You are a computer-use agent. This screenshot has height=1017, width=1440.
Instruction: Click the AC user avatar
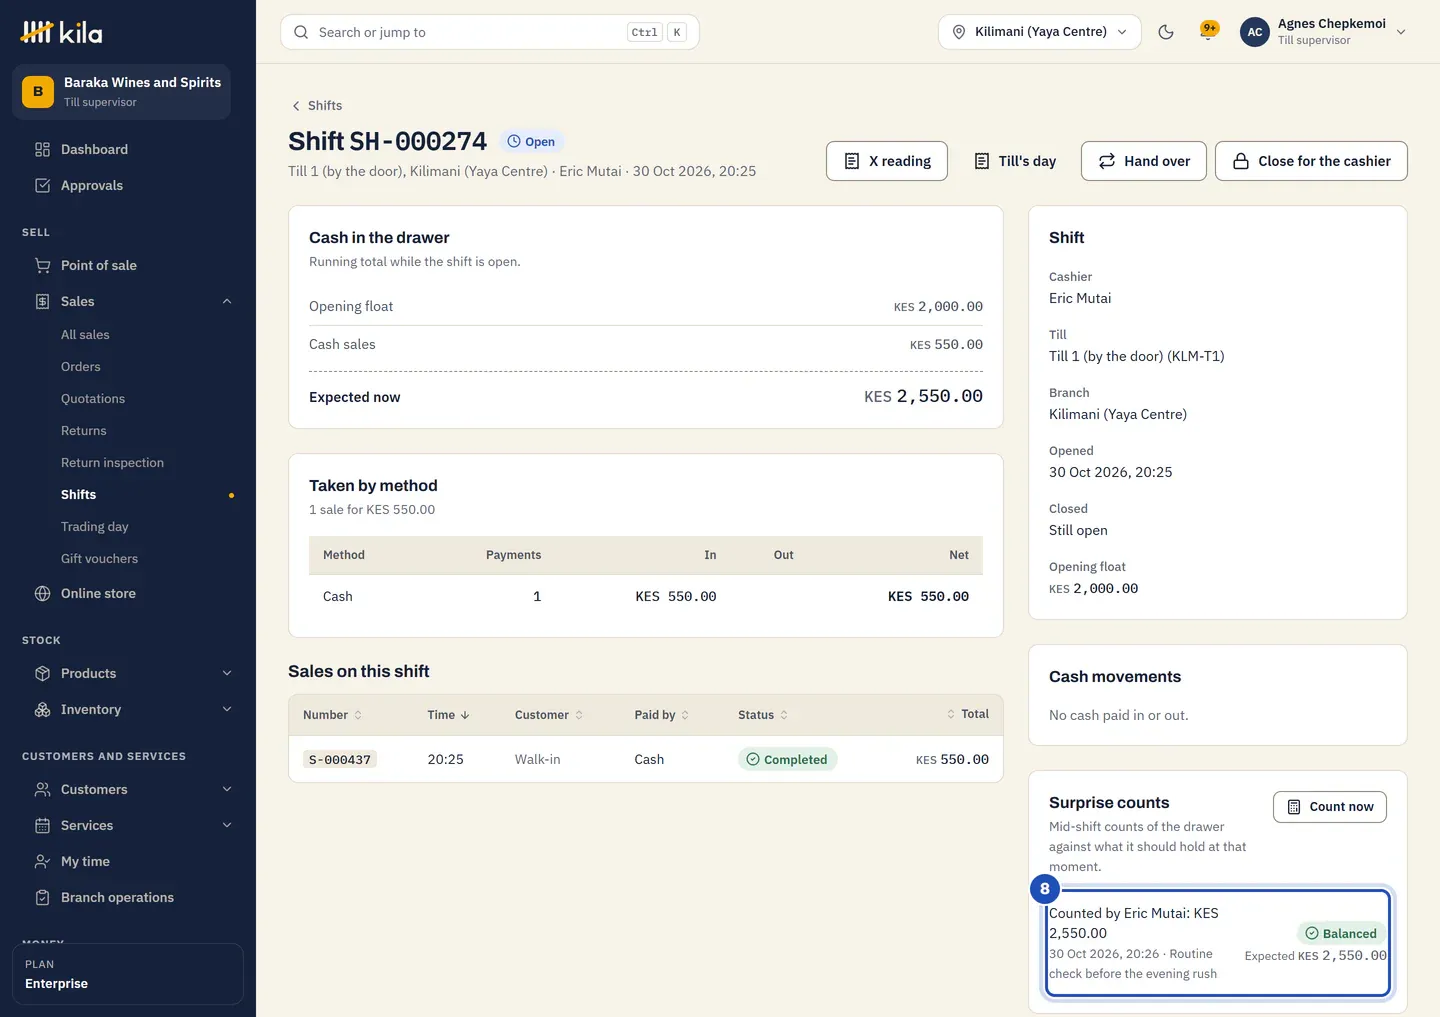(1255, 32)
